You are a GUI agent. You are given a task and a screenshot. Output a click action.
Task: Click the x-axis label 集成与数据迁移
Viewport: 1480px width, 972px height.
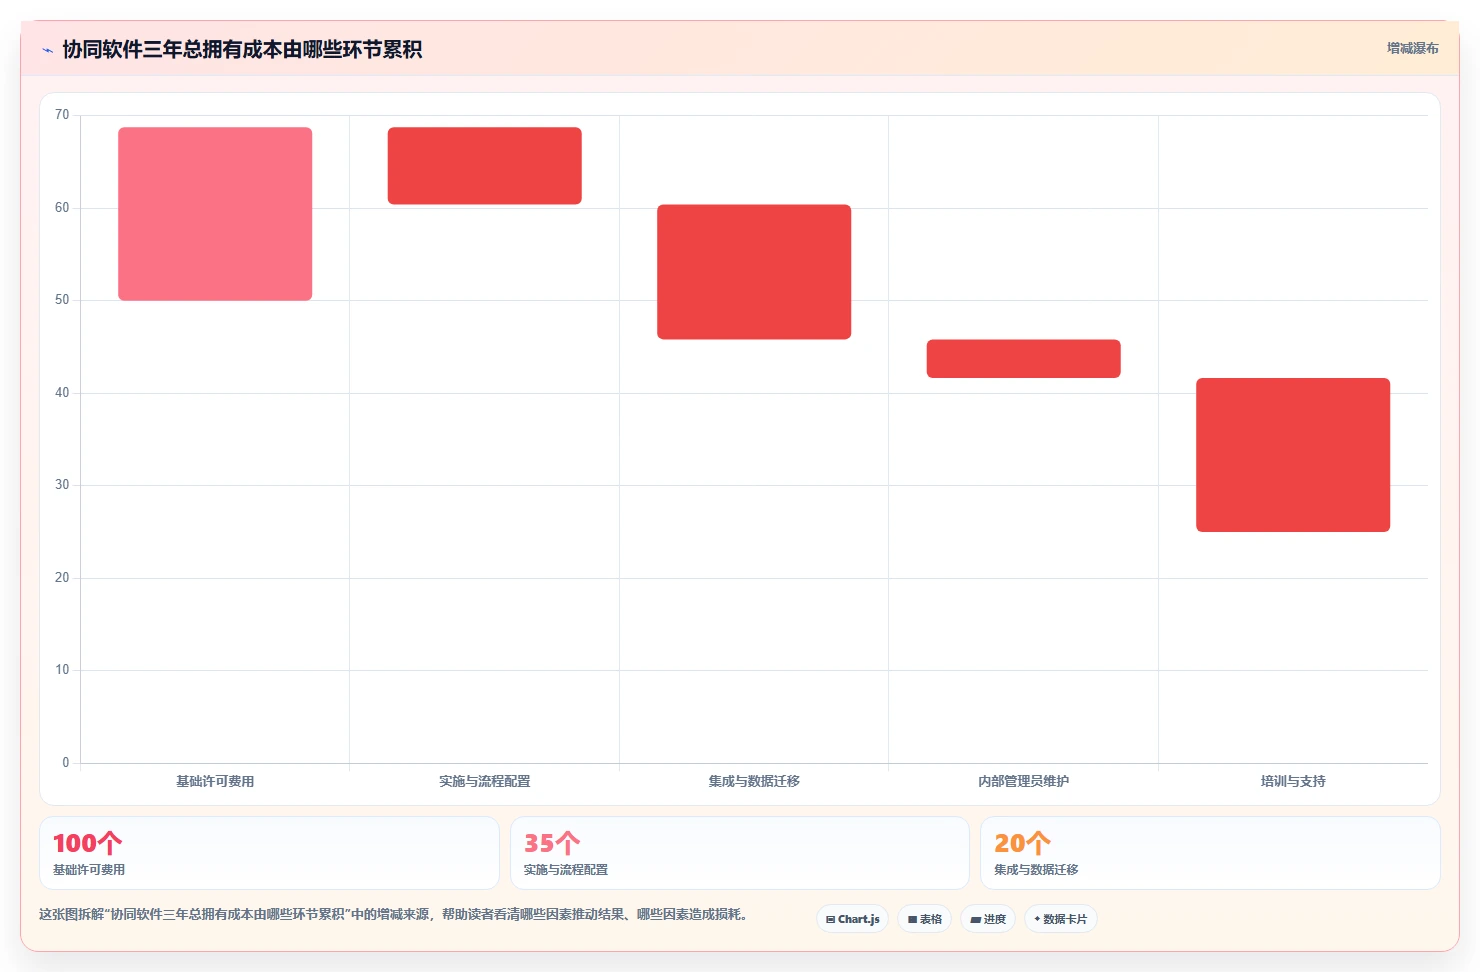(x=754, y=781)
